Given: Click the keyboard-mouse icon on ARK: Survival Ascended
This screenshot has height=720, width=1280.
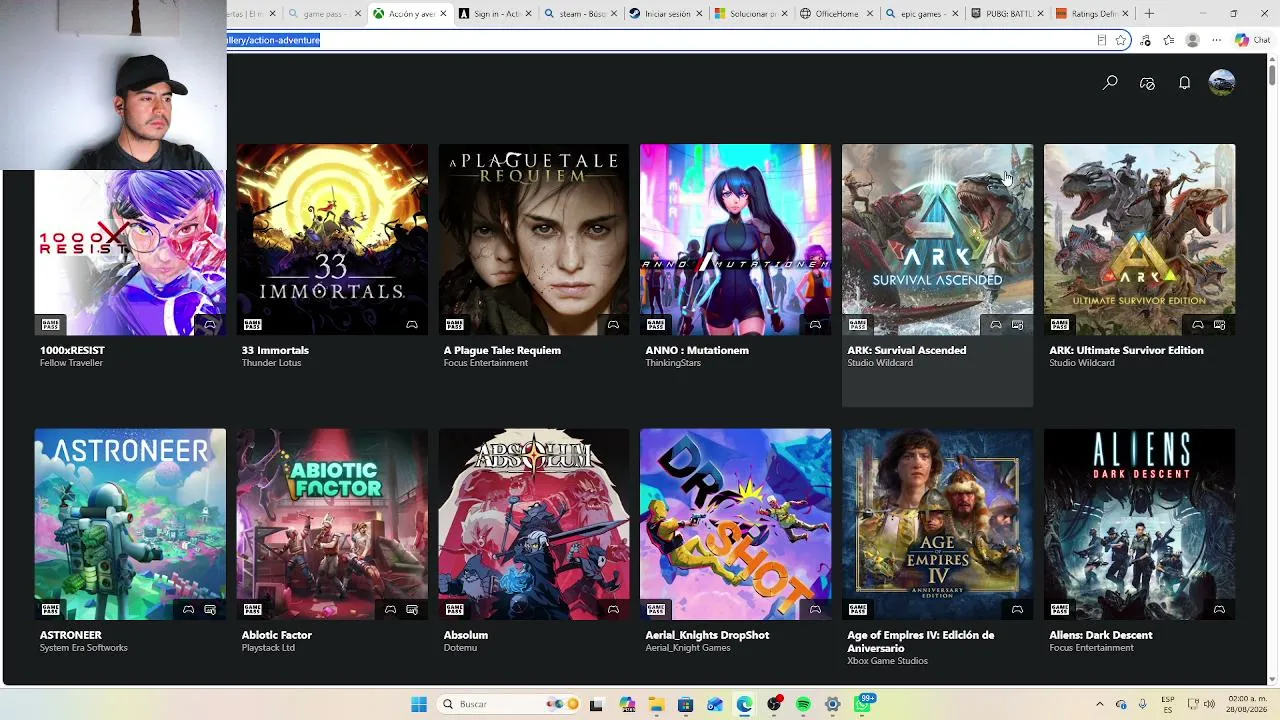Looking at the screenshot, I should pyautogui.click(x=1017, y=324).
